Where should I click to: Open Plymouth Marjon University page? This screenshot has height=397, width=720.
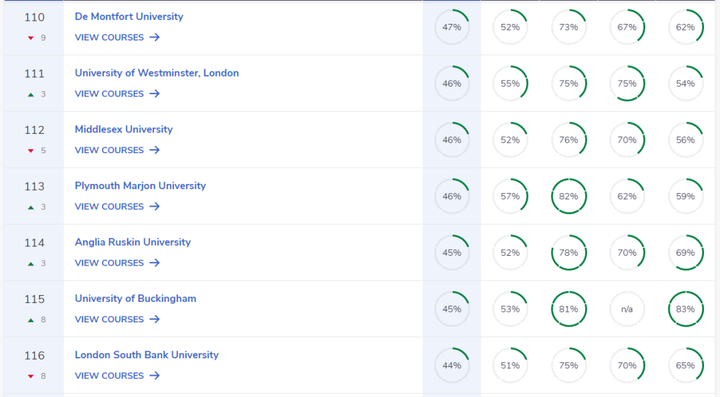pyautogui.click(x=140, y=186)
